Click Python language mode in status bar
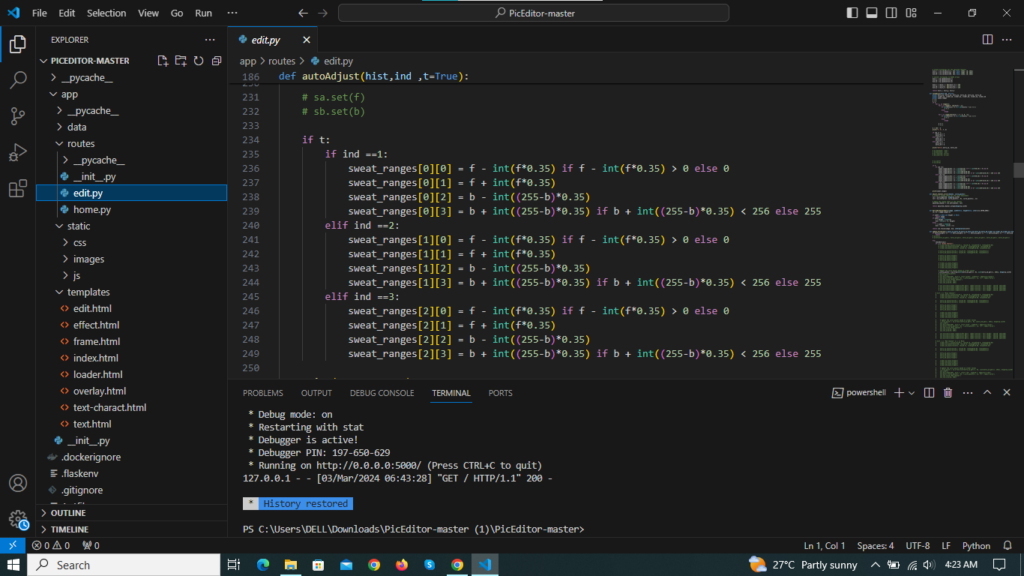The height and width of the screenshot is (576, 1024). [976, 545]
